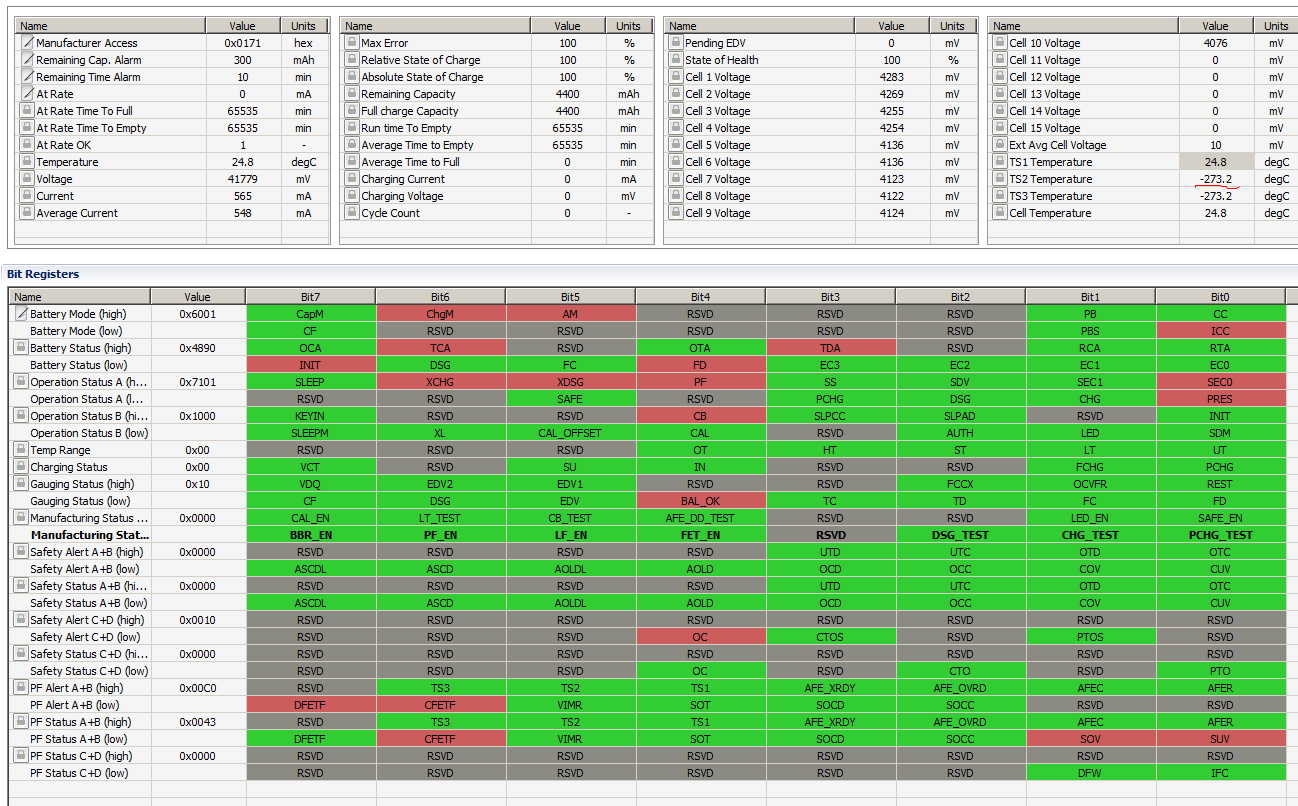Select the TS2 Temperature value -273.2
Viewport: 1298px width, 806px height.
[x=1216, y=179]
